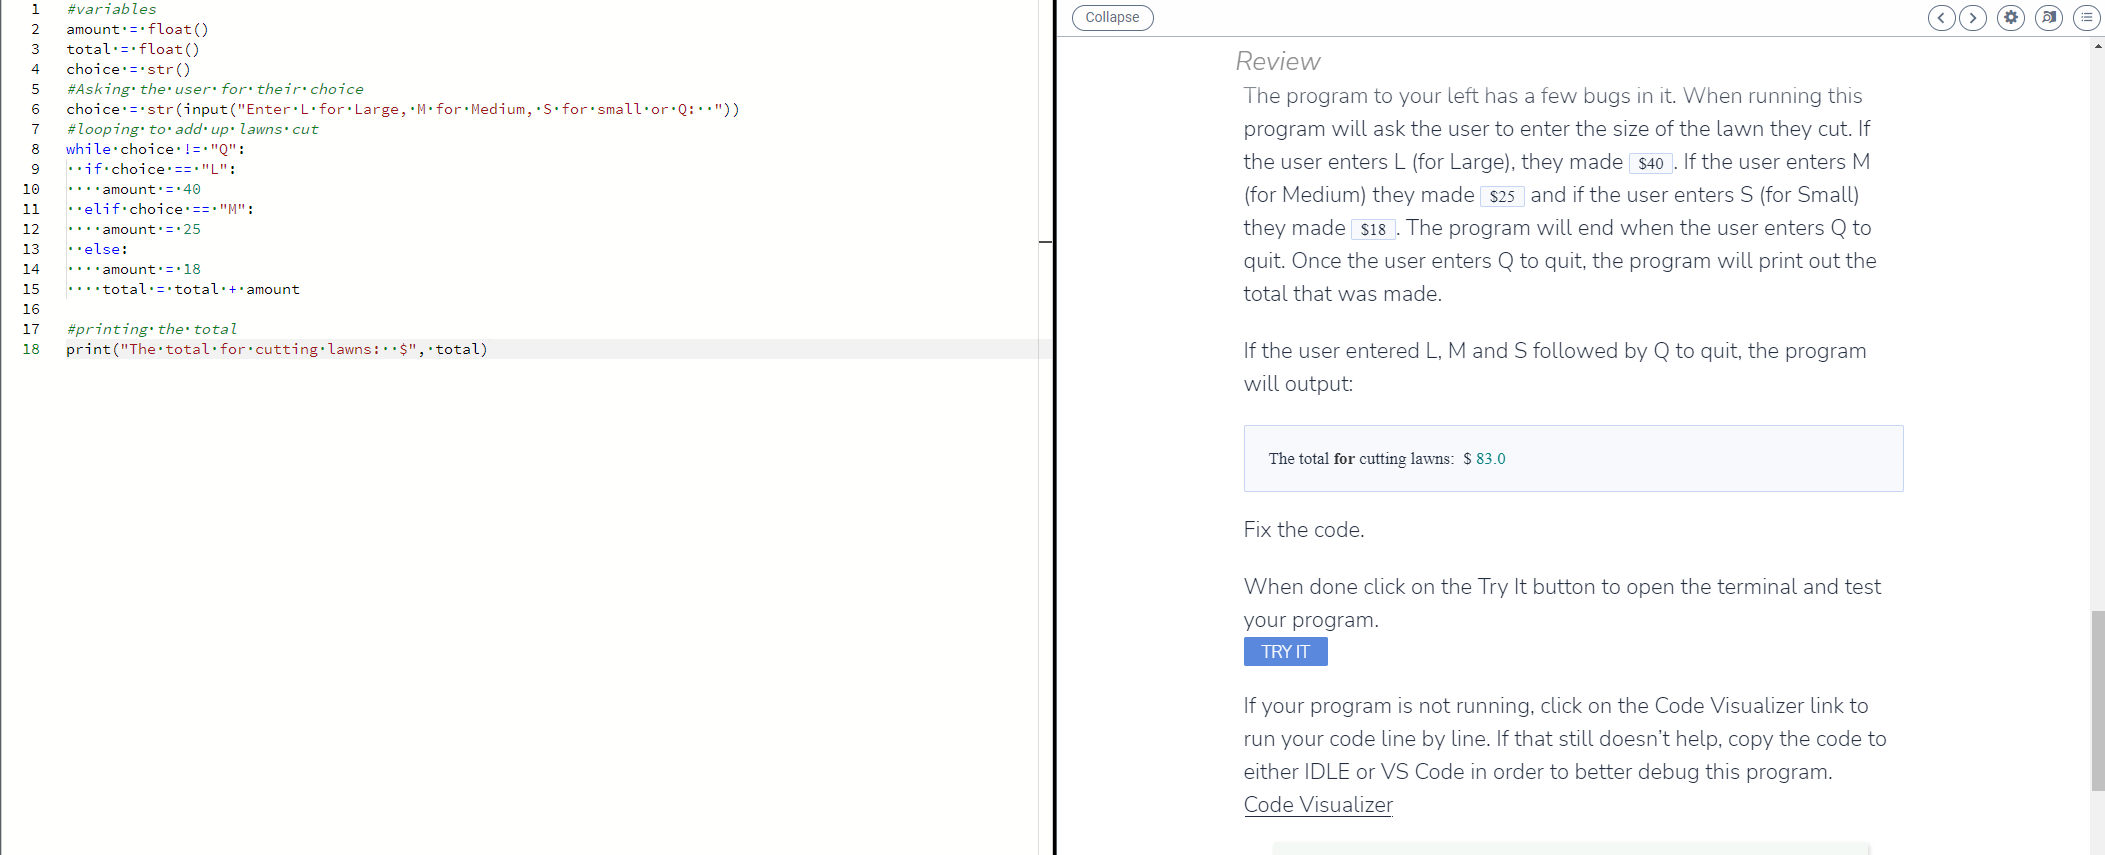The image size is (2105, 855).
Task: Go to the next page with right chevron
Action: pyautogui.click(x=1973, y=17)
